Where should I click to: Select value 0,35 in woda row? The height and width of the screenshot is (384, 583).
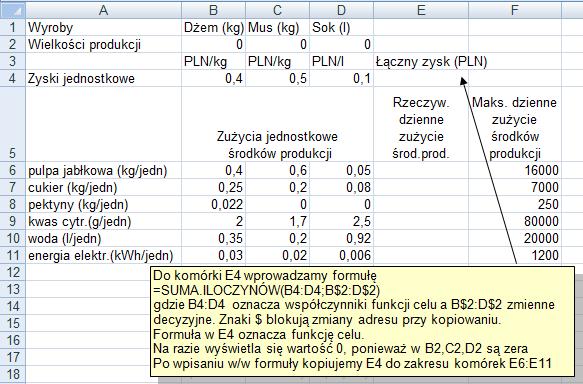pyautogui.click(x=213, y=238)
